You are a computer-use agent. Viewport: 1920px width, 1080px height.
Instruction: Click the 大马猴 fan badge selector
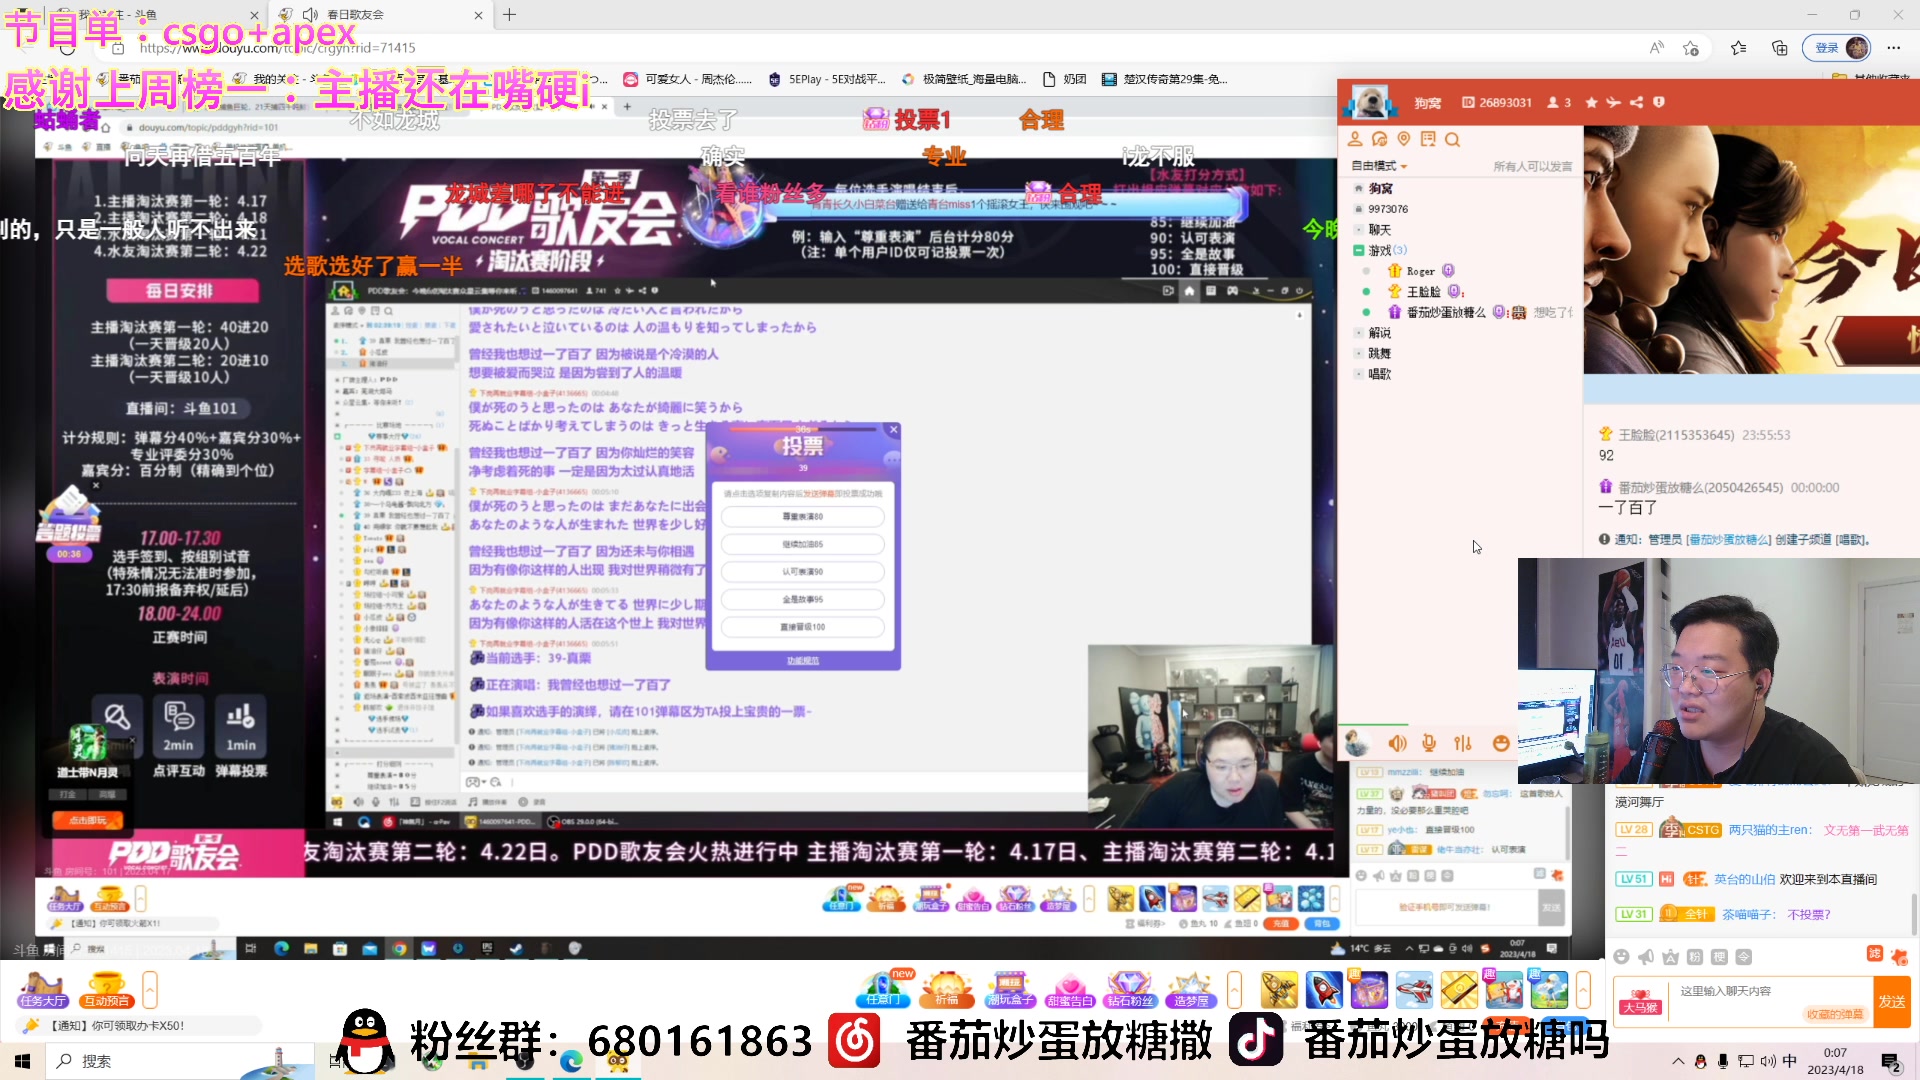1640,1002
